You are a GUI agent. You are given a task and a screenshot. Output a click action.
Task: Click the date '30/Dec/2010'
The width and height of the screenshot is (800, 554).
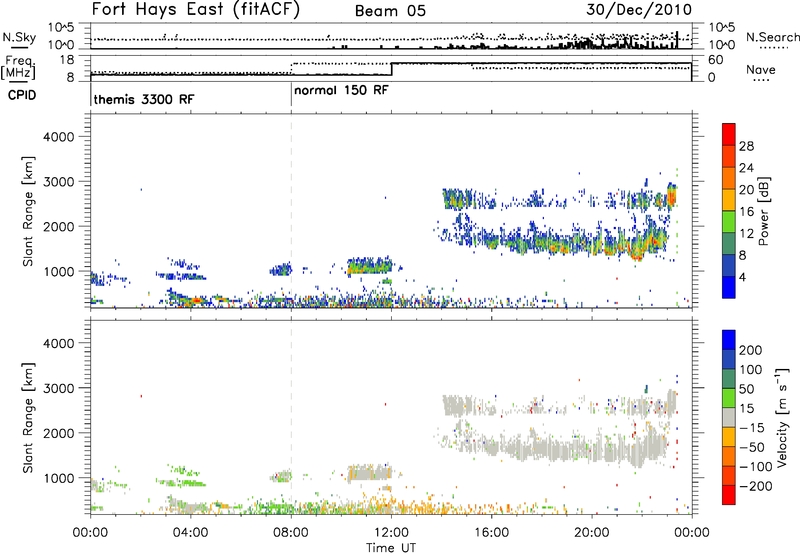pyautogui.click(x=639, y=10)
